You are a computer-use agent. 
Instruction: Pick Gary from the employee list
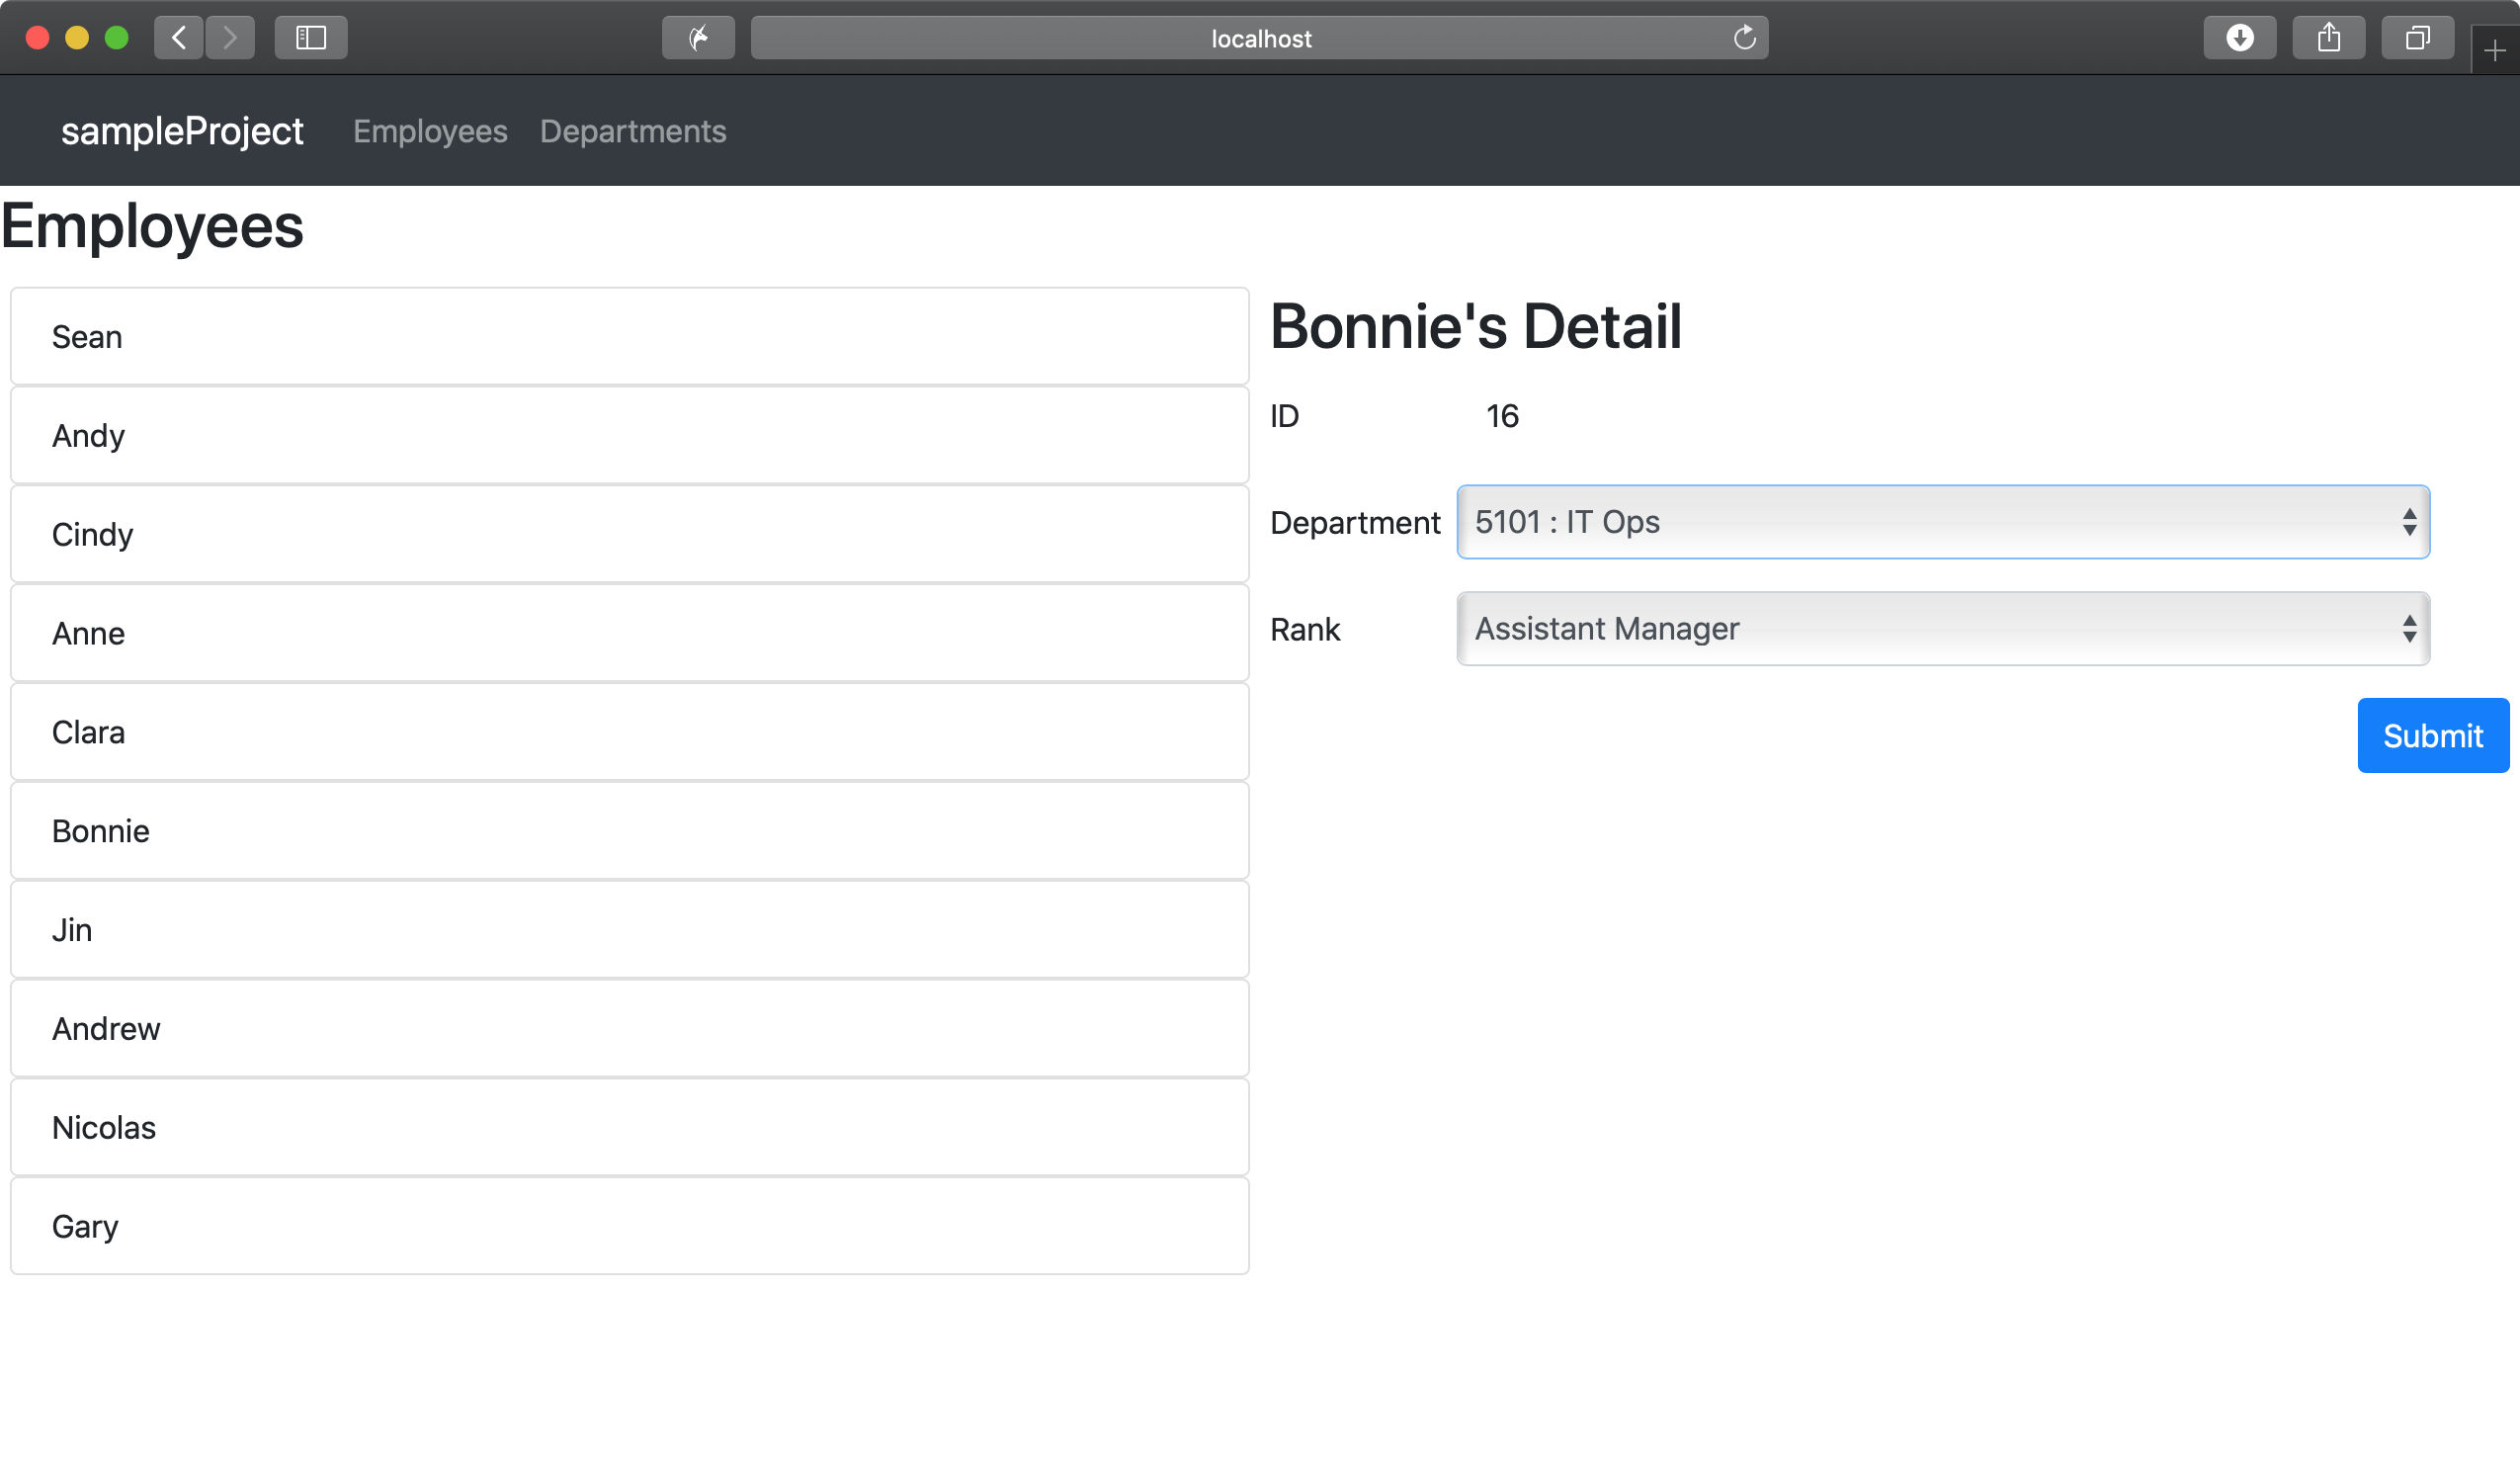click(629, 1226)
